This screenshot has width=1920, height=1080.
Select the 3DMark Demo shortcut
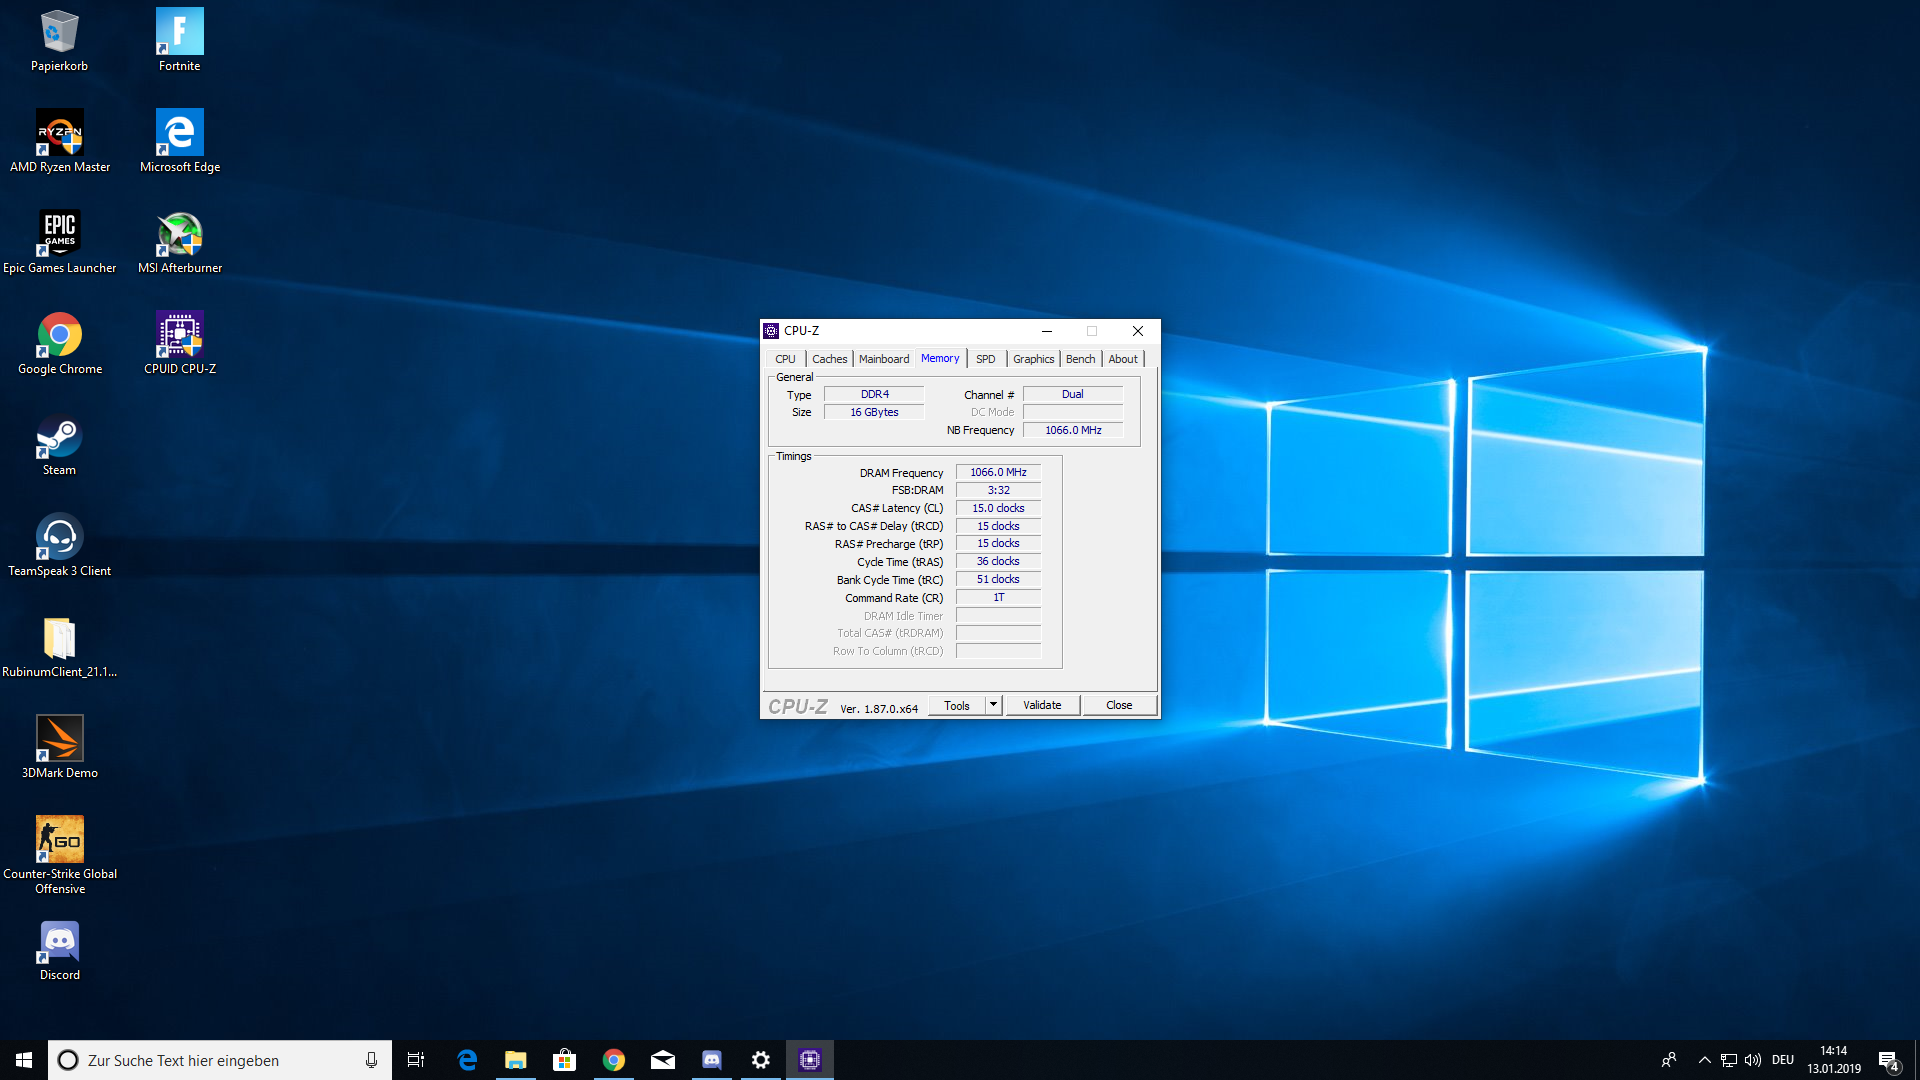coord(60,740)
